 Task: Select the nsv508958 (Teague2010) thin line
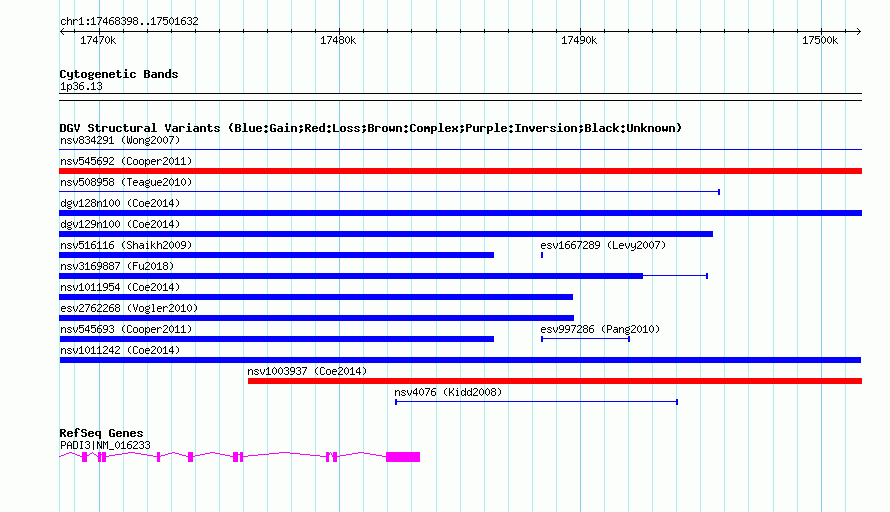(x=389, y=192)
